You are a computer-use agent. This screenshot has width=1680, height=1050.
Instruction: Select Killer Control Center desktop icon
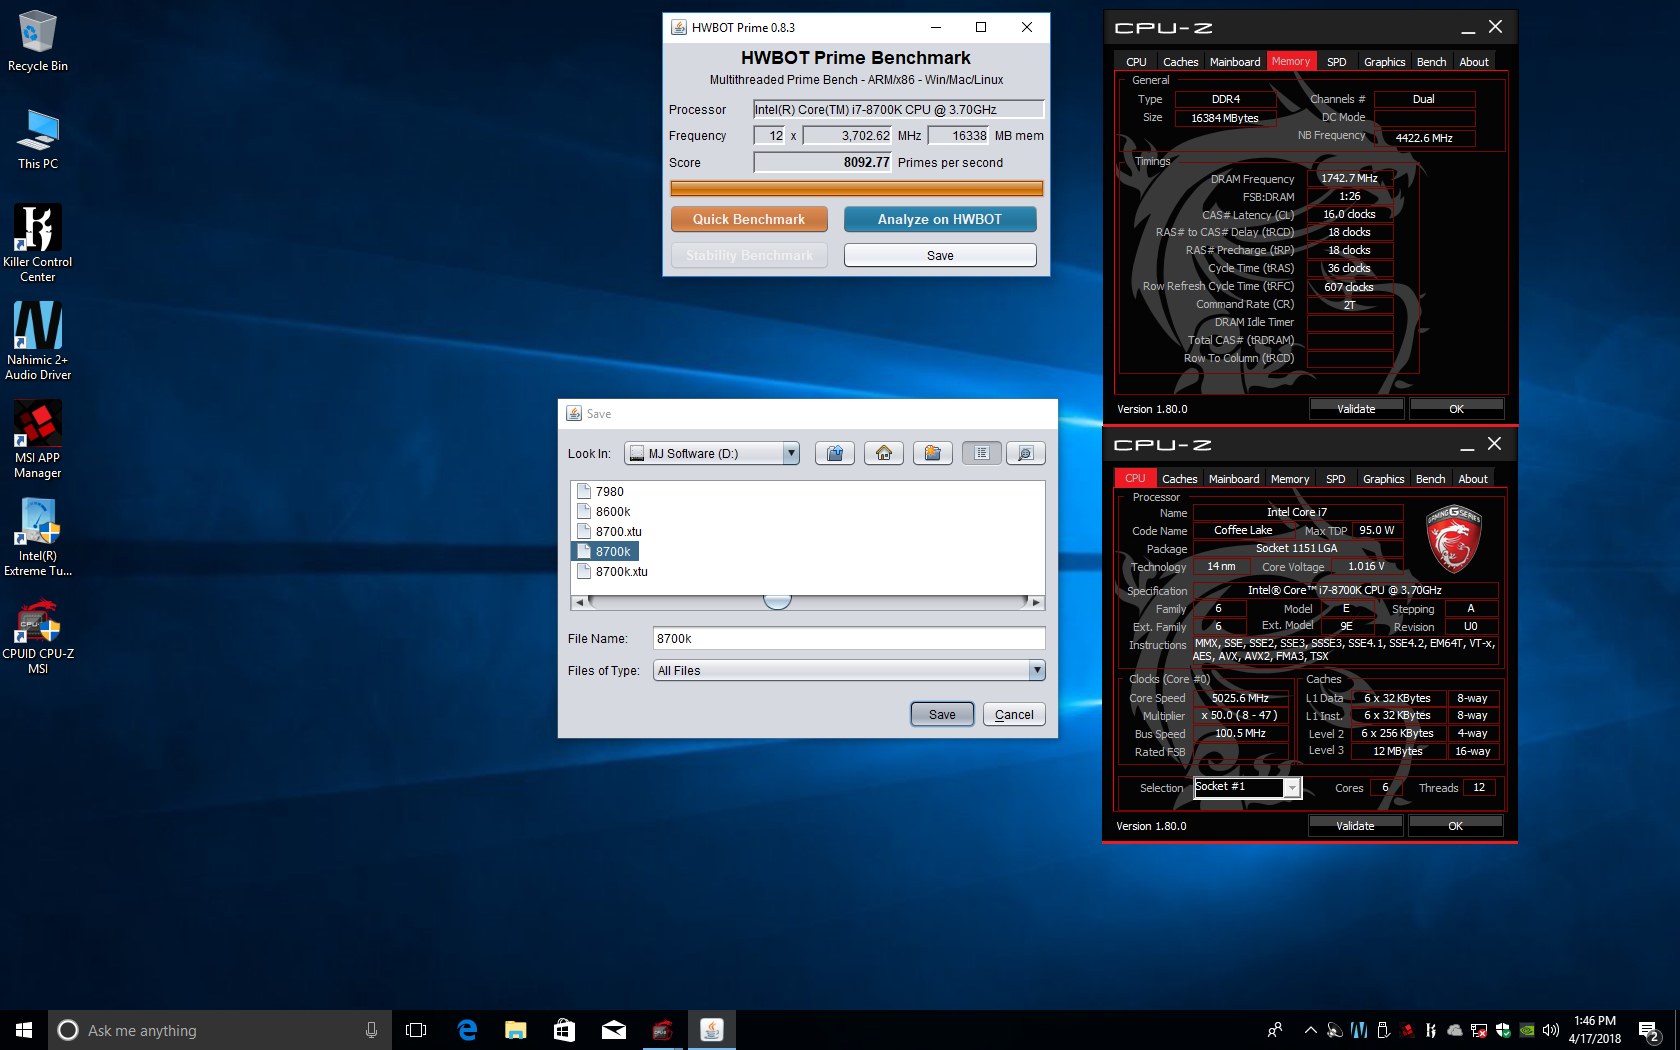(38, 243)
